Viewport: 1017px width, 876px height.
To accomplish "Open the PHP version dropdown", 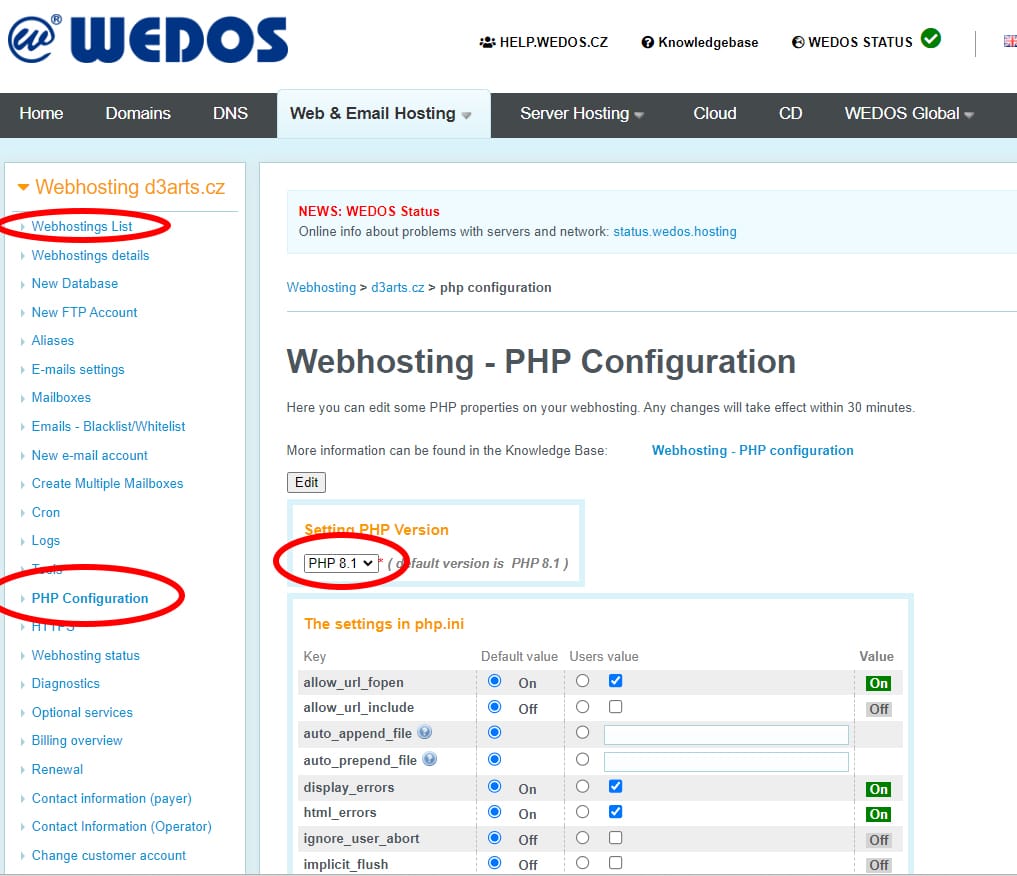I will click(341, 563).
